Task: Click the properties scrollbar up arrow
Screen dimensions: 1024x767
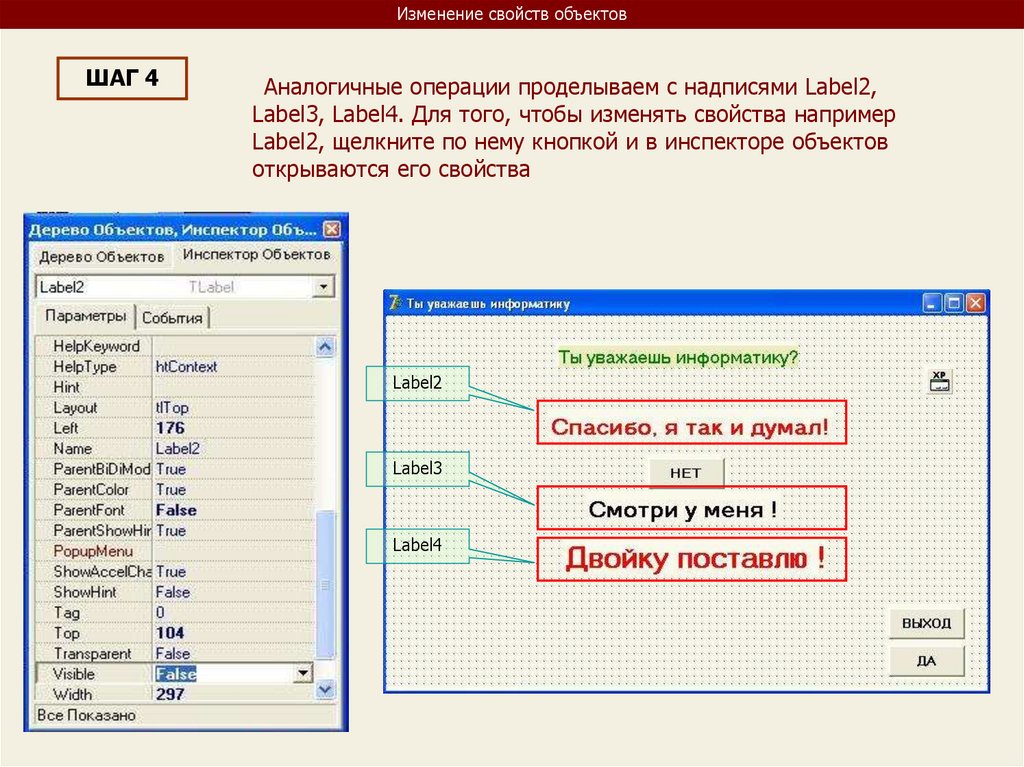Action: click(x=325, y=347)
